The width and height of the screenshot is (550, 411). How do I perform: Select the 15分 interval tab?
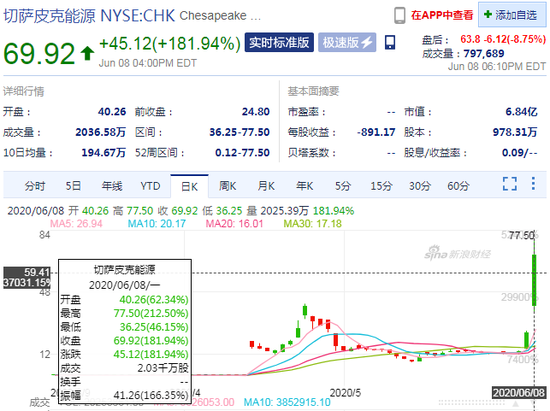[381, 186]
